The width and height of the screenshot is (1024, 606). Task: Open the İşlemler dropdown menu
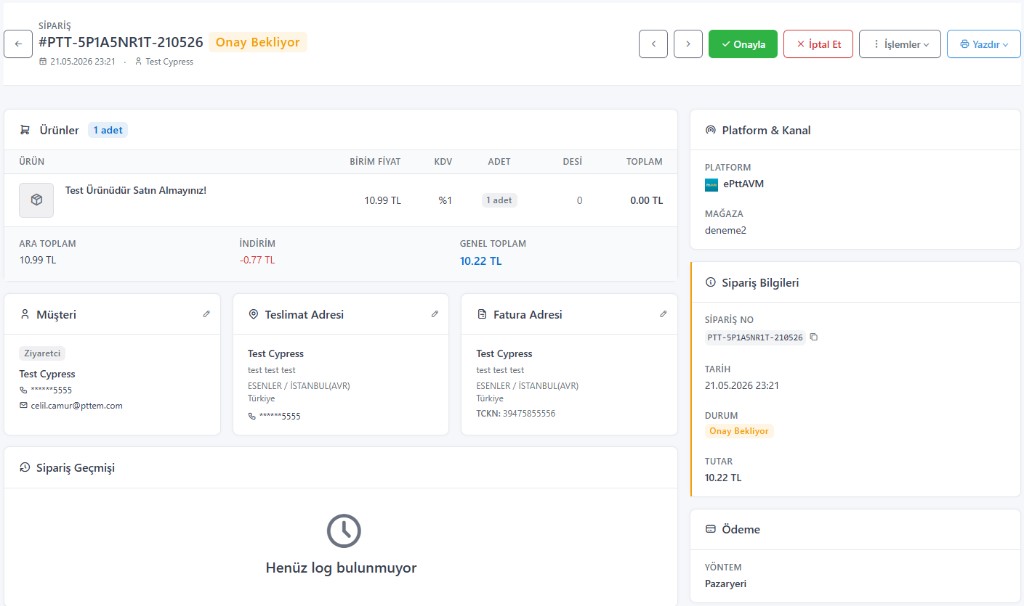click(x=900, y=44)
